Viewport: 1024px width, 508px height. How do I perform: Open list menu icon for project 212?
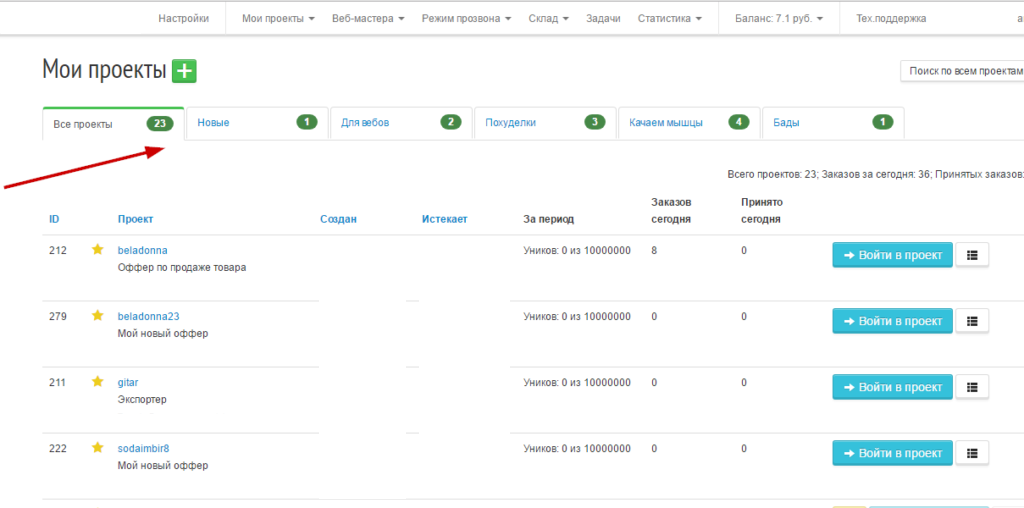[x=972, y=255]
